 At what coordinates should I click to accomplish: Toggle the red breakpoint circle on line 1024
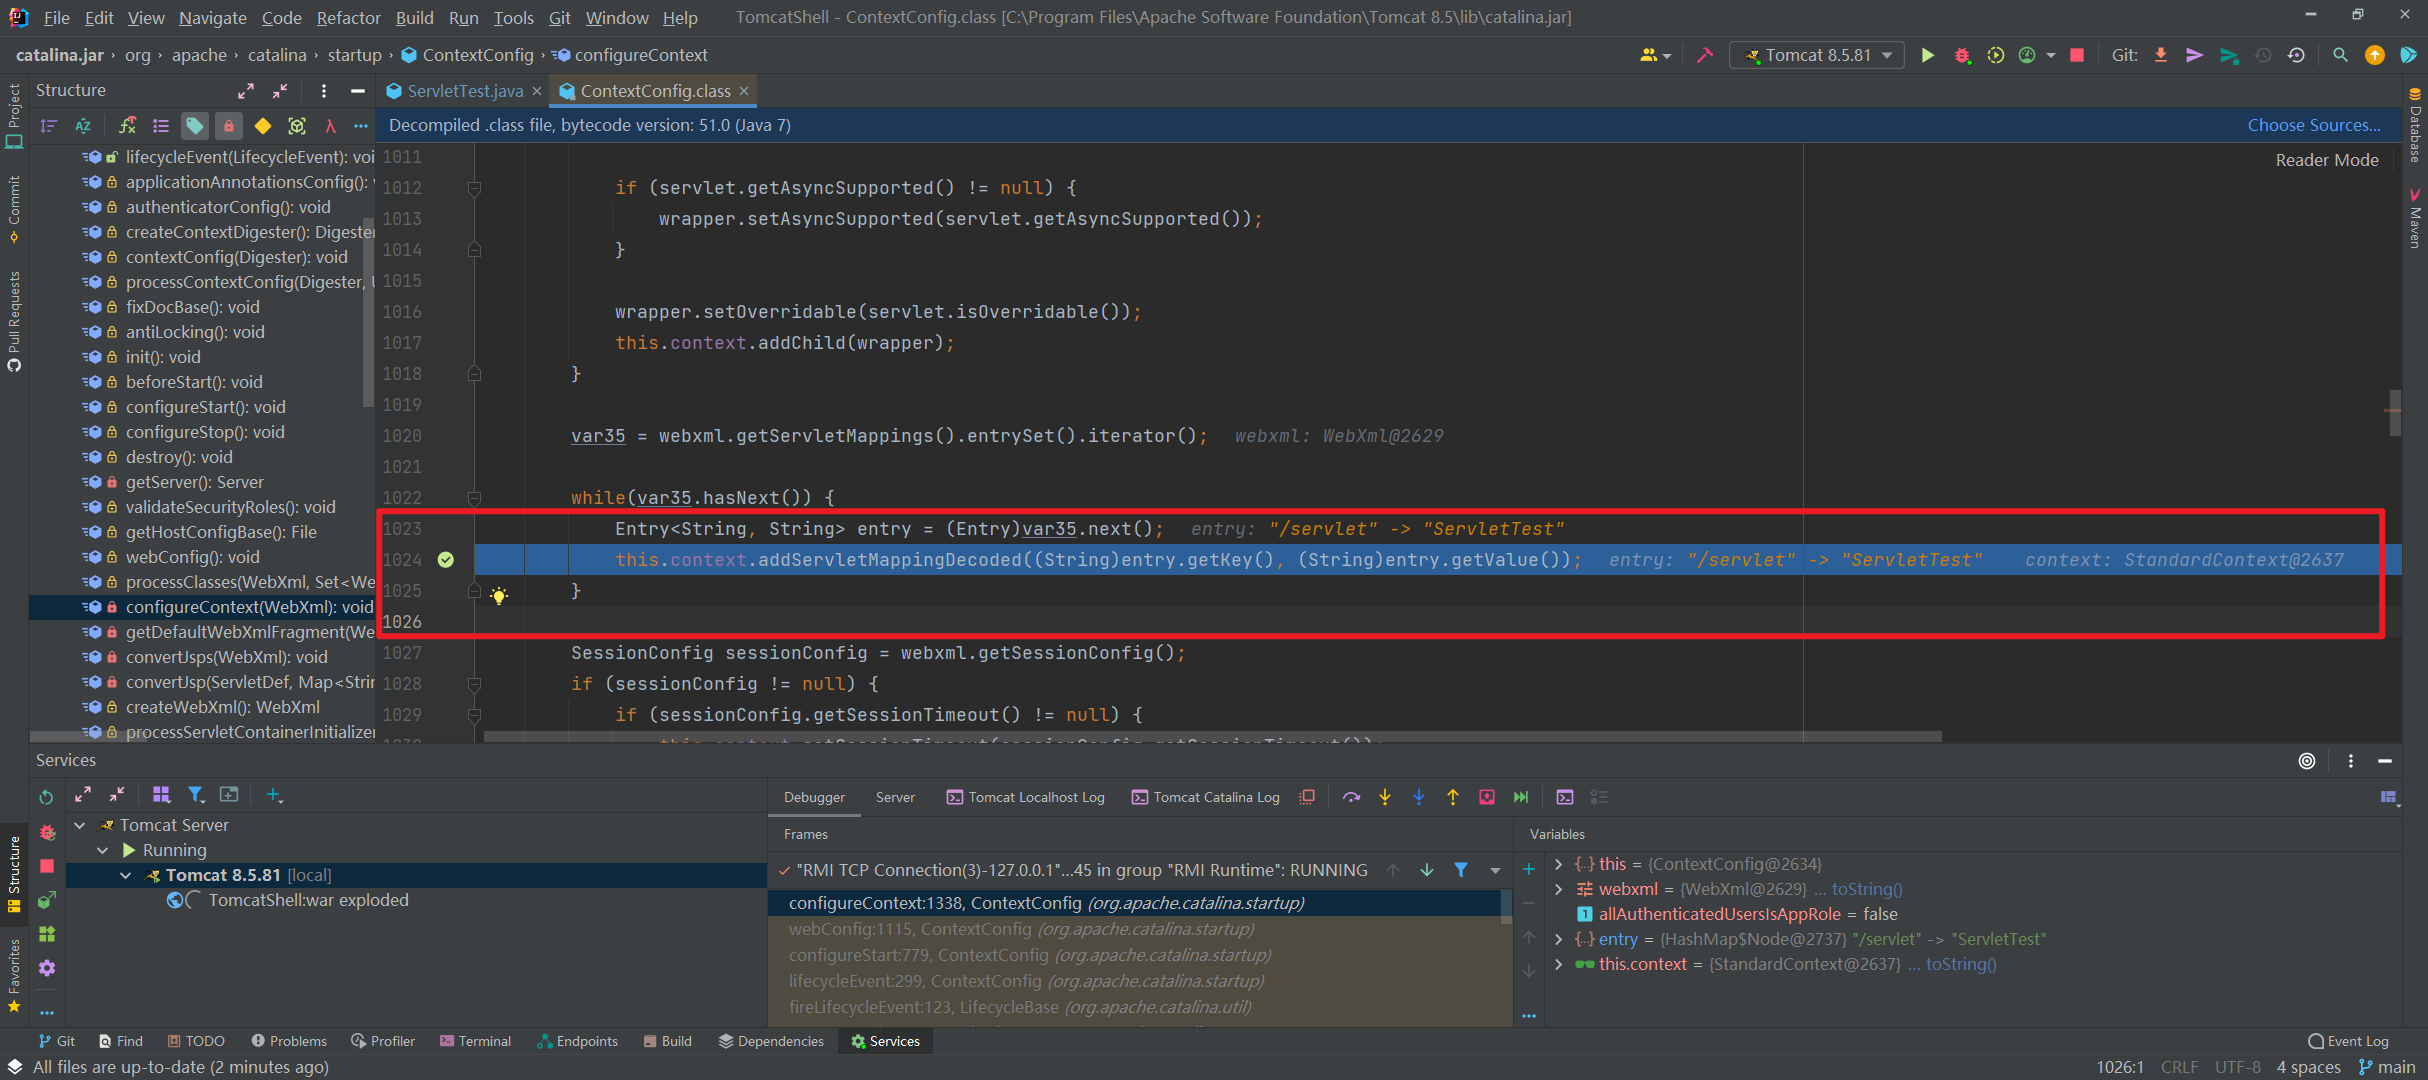(447, 559)
